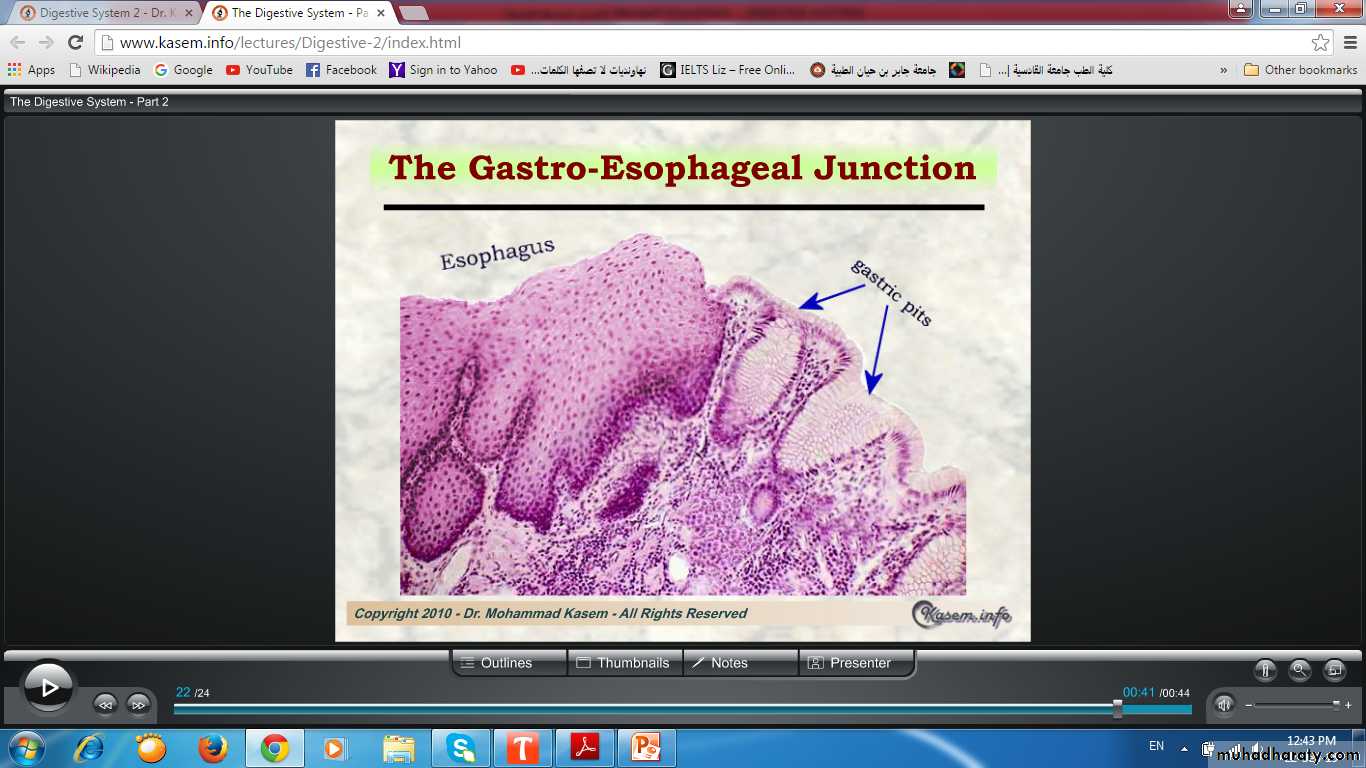The height and width of the screenshot is (768, 1366).
Task: Bookmark this page with the star icon
Action: coord(1321,43)
